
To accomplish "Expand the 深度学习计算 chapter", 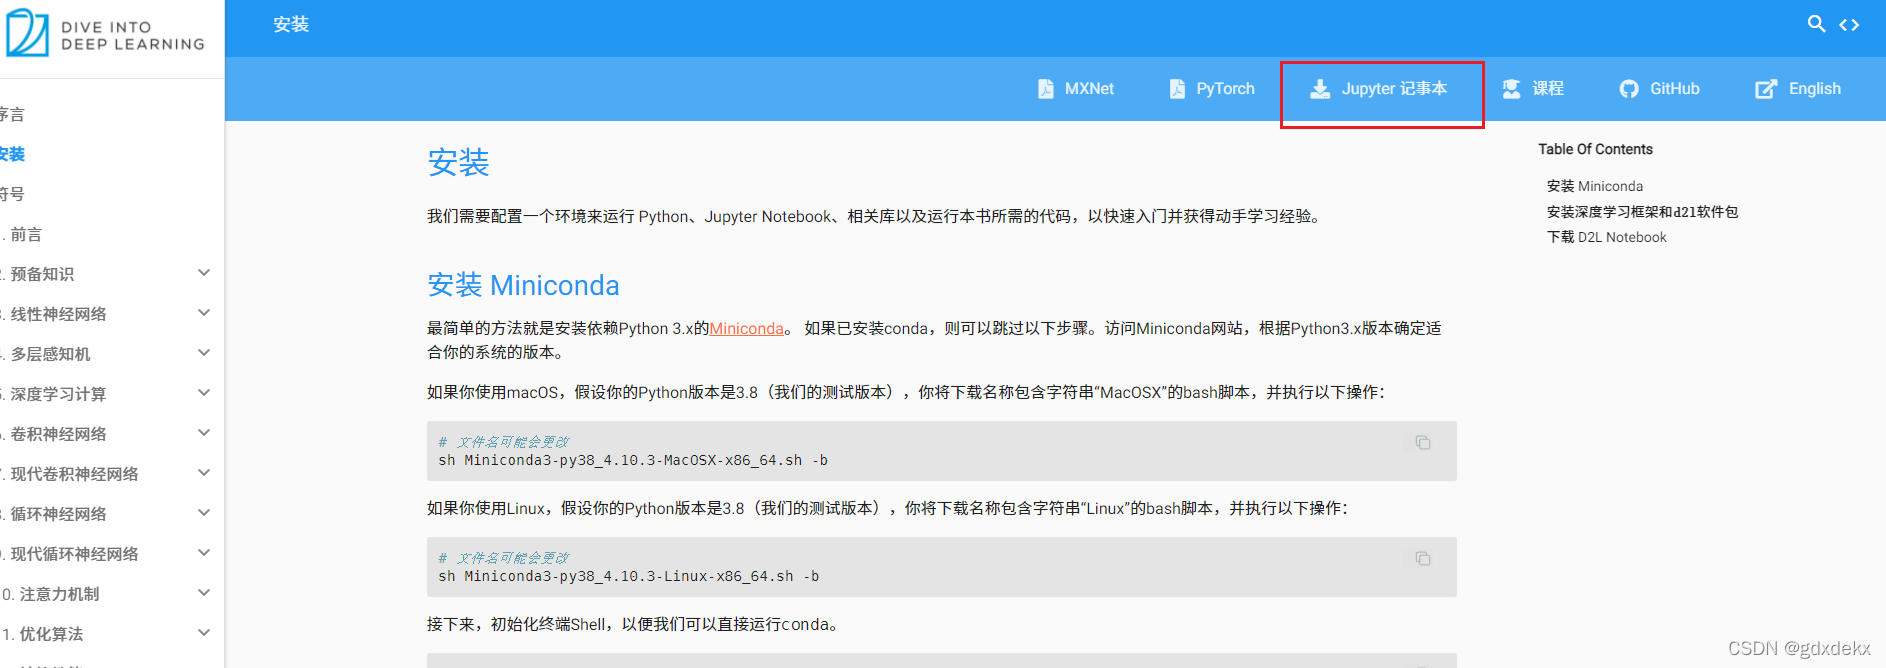I will 204,393.
